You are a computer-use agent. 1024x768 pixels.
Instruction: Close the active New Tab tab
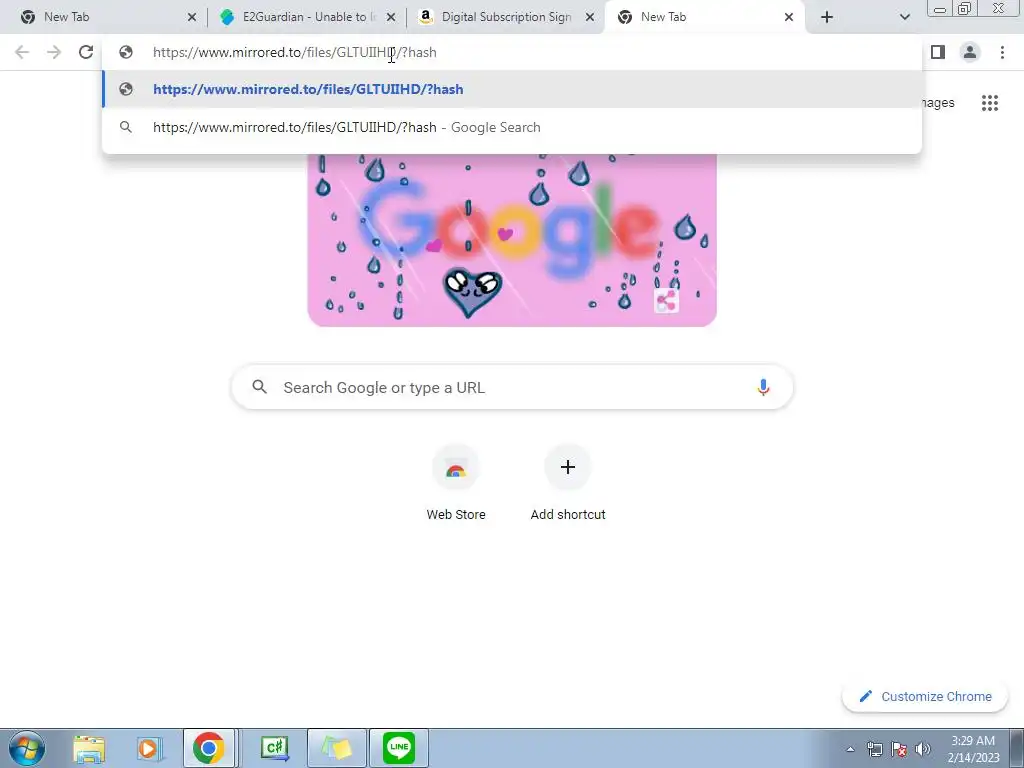pos(789,17)
